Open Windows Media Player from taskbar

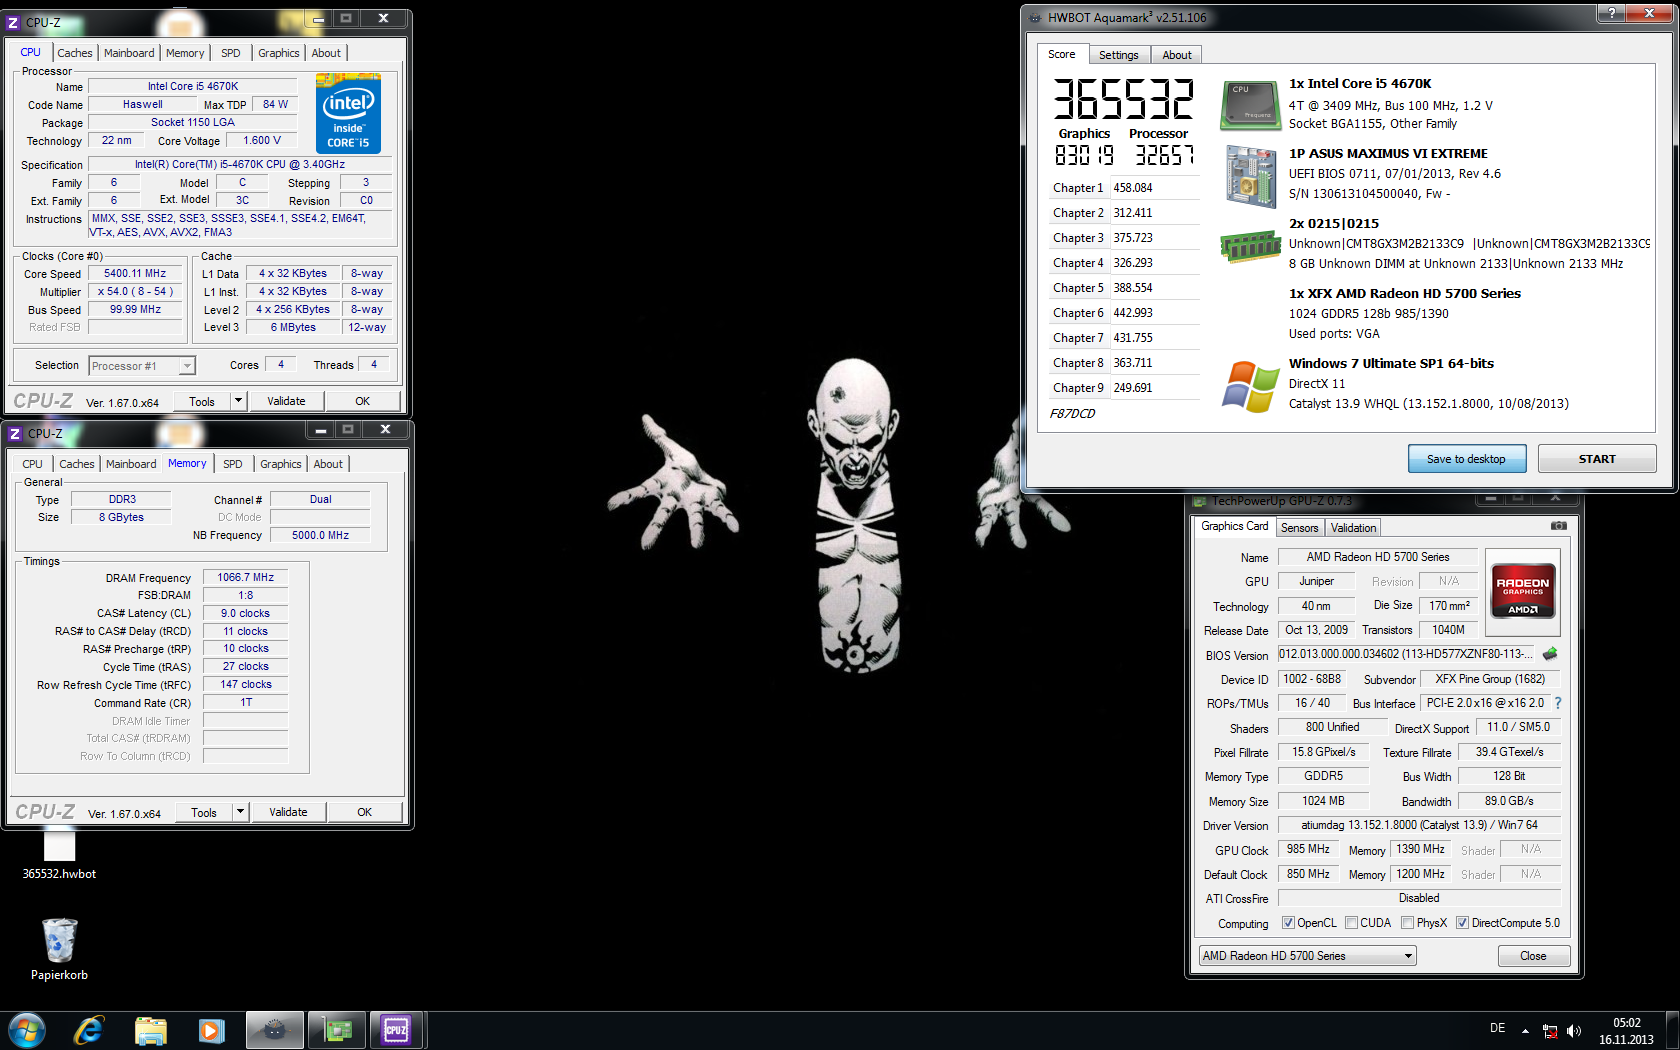tap(211, 1030)
